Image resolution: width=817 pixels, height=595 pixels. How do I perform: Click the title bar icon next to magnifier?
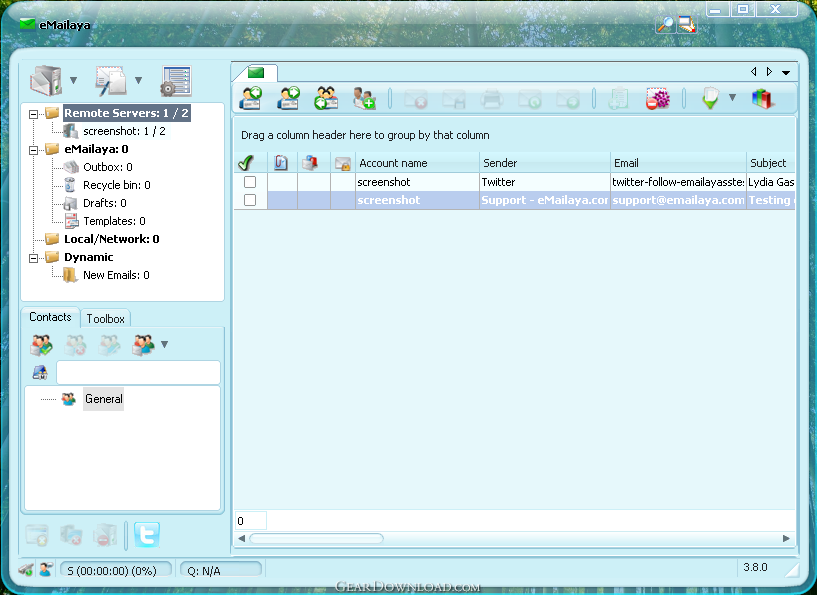pyautogui.click(x=687, y=24)
